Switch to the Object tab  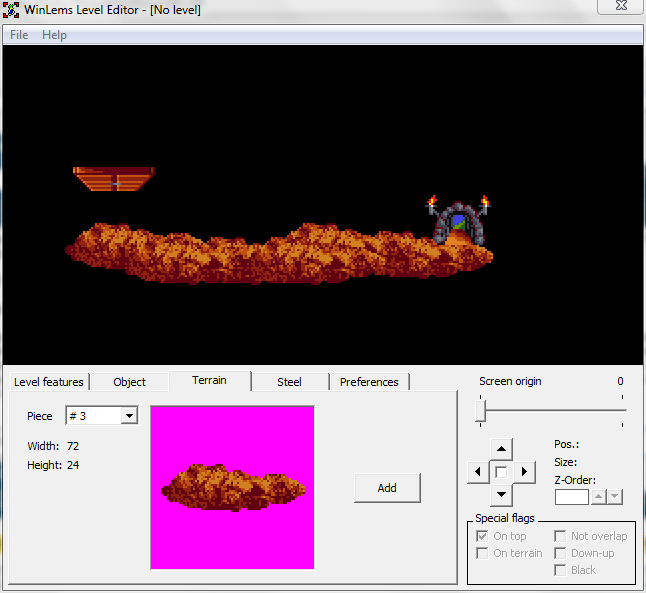tap(129, 382)
